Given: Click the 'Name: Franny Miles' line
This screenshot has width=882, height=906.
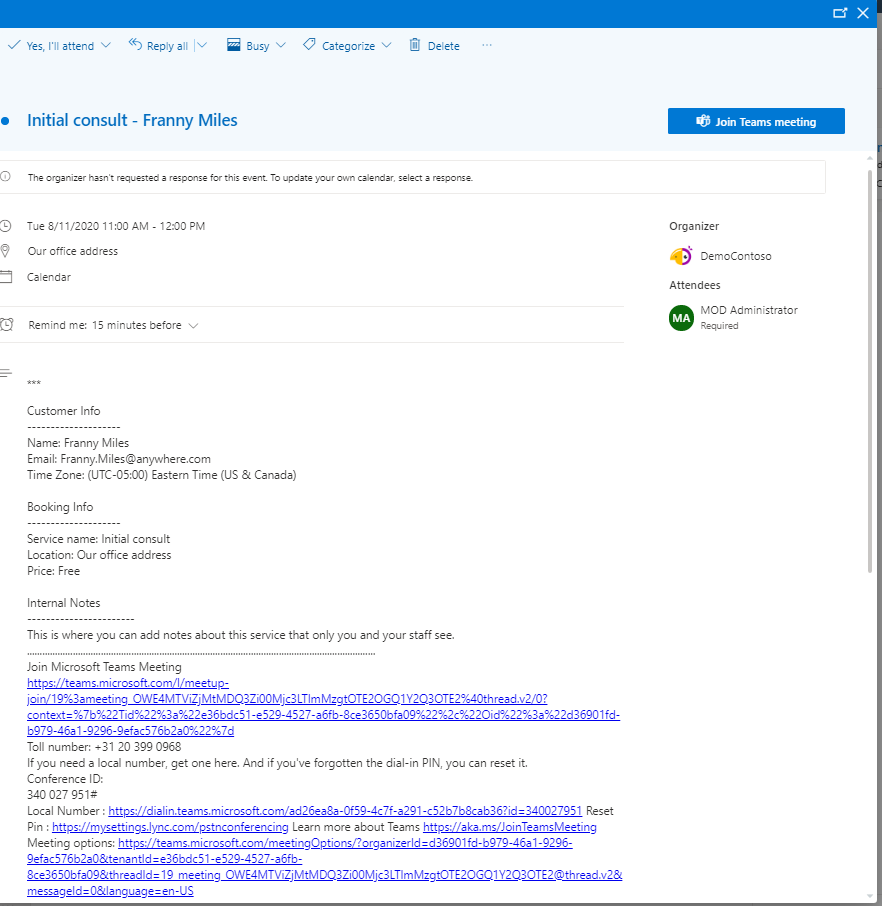Looking at the screenshot, I should coord(78,443).
